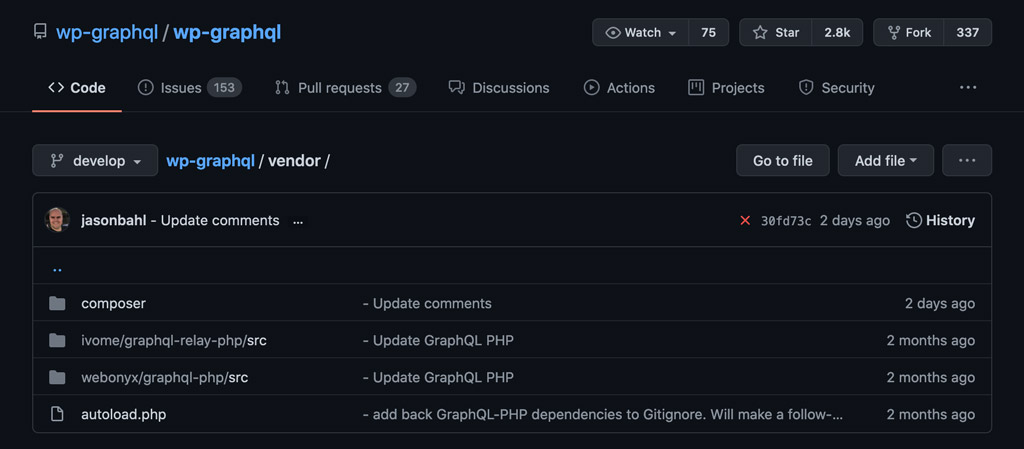The height and width of the screenshot is (449, 1024).
Task: Click jasonbahl's avatar image
Action: pyautogui.click(x=57, y=221)
